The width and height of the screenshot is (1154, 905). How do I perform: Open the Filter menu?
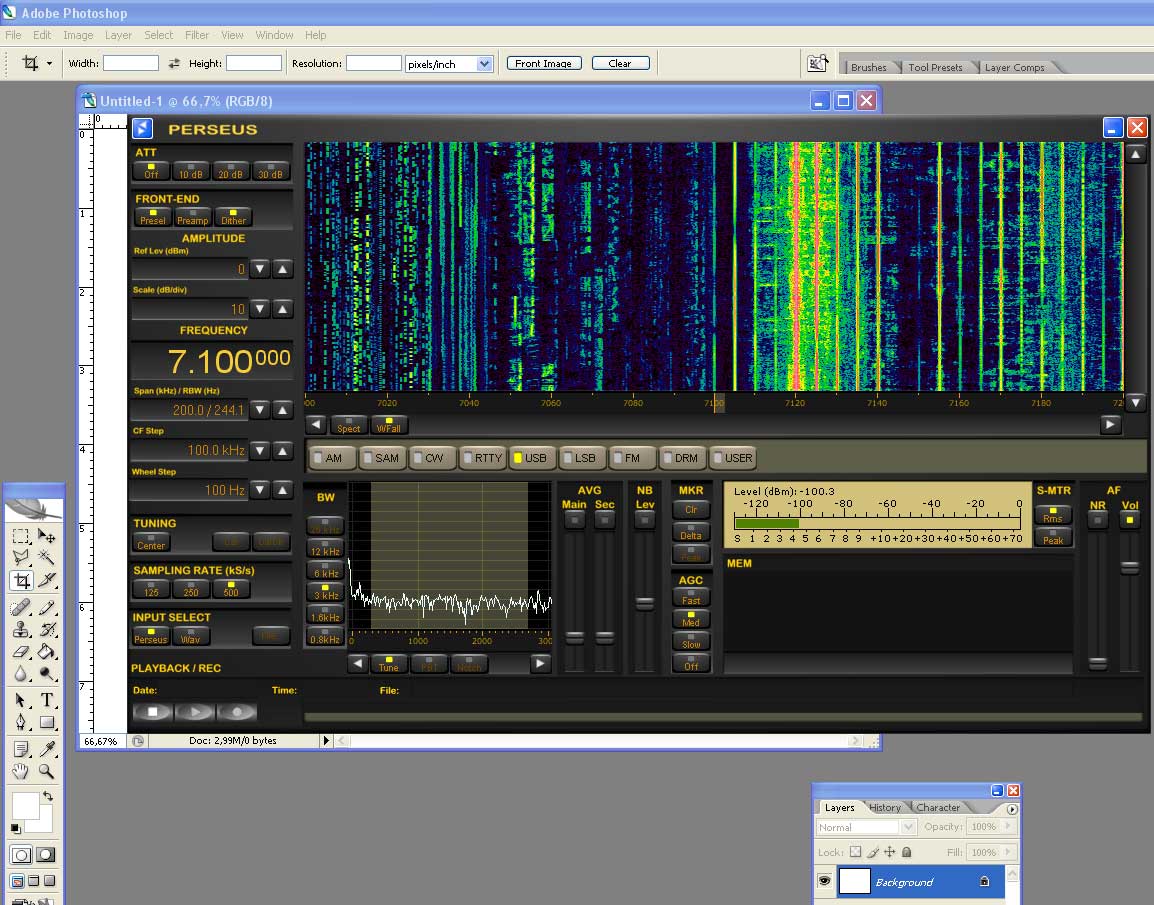[x=197, y=35]
